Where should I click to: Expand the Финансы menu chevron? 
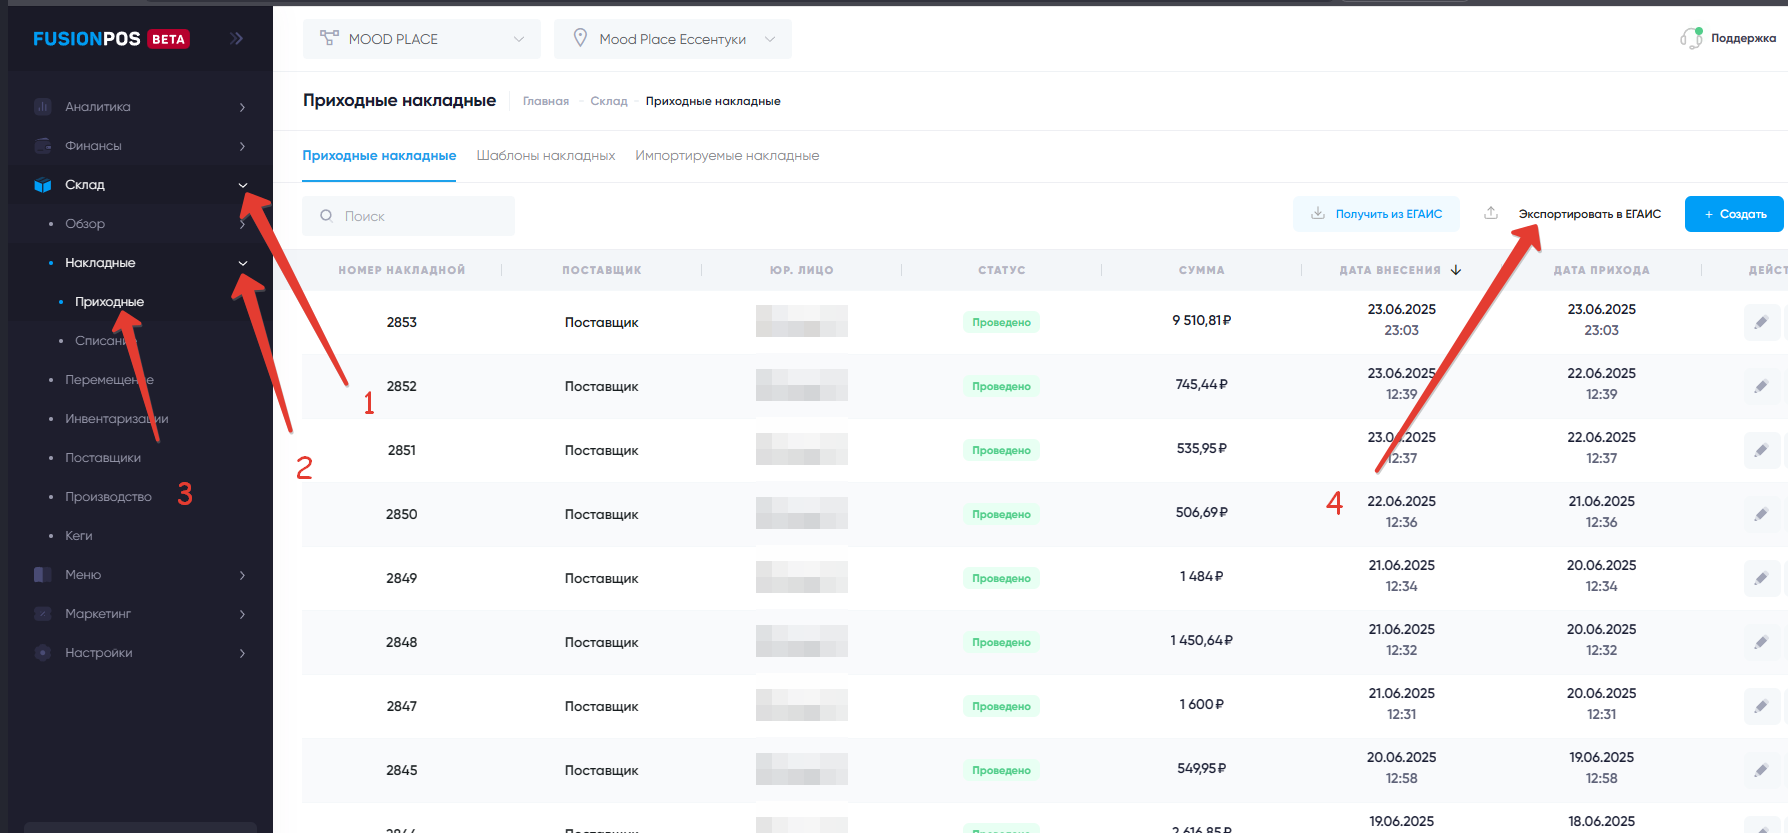tap(242, 146)
